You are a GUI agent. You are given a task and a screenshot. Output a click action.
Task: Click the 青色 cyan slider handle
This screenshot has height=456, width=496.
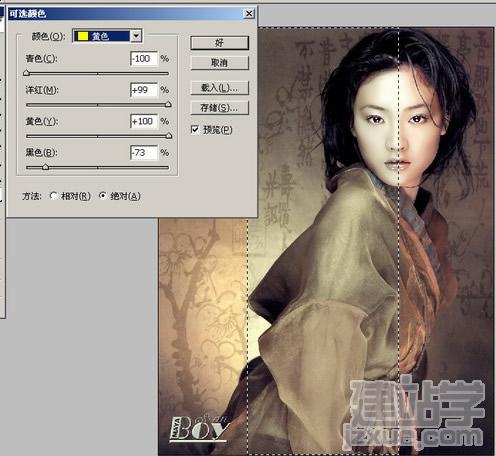(x=27, y=73)
